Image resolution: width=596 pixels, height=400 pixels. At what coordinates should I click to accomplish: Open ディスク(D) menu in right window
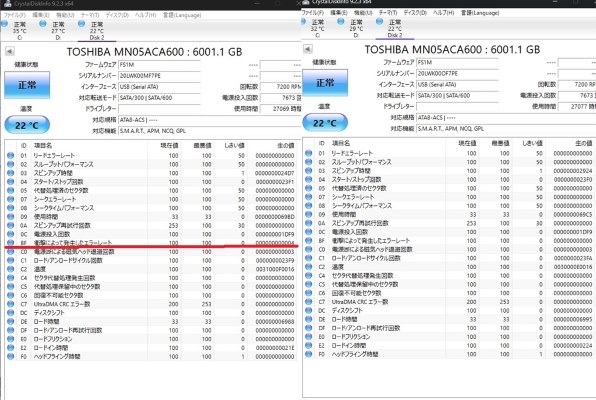(x=415, y=13)
